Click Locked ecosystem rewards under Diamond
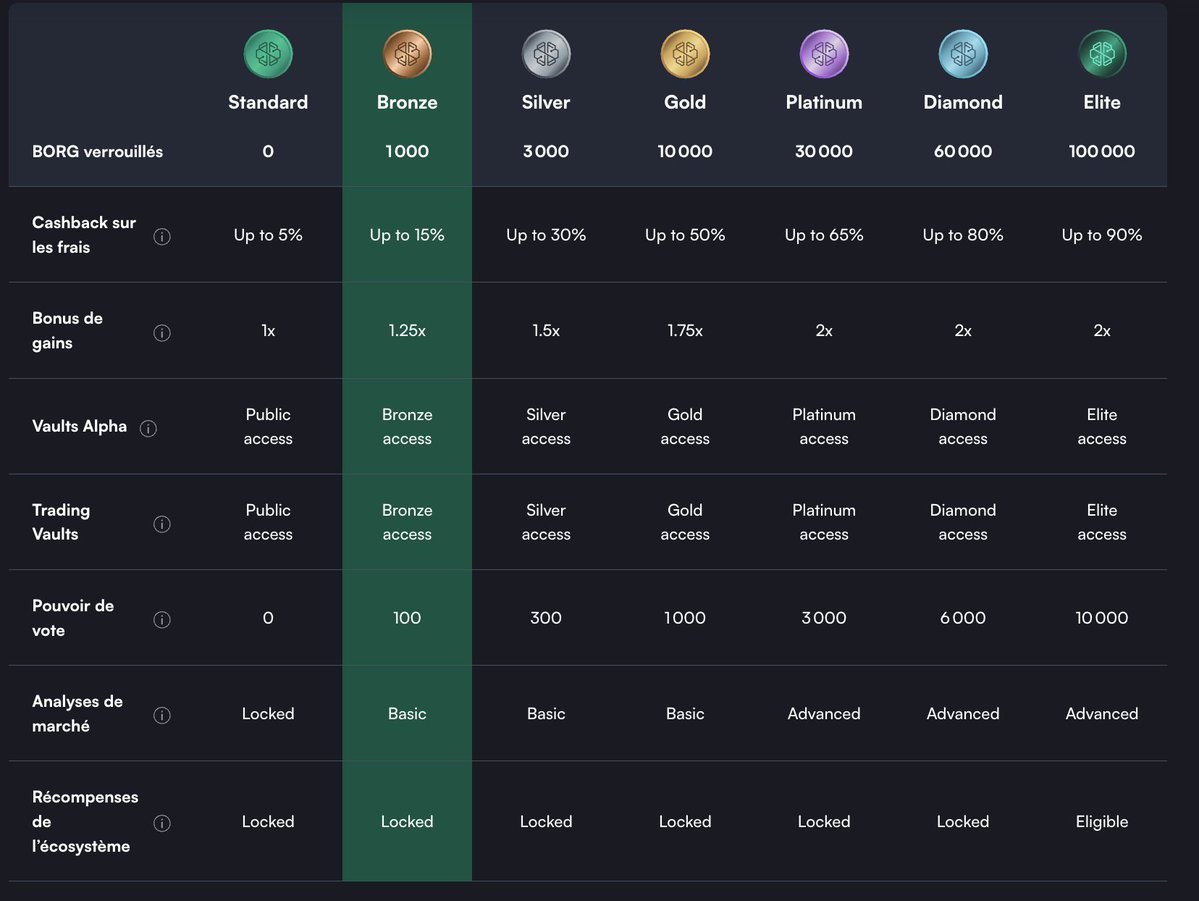This screenshot has width=1199, height=901. (963, 821)
